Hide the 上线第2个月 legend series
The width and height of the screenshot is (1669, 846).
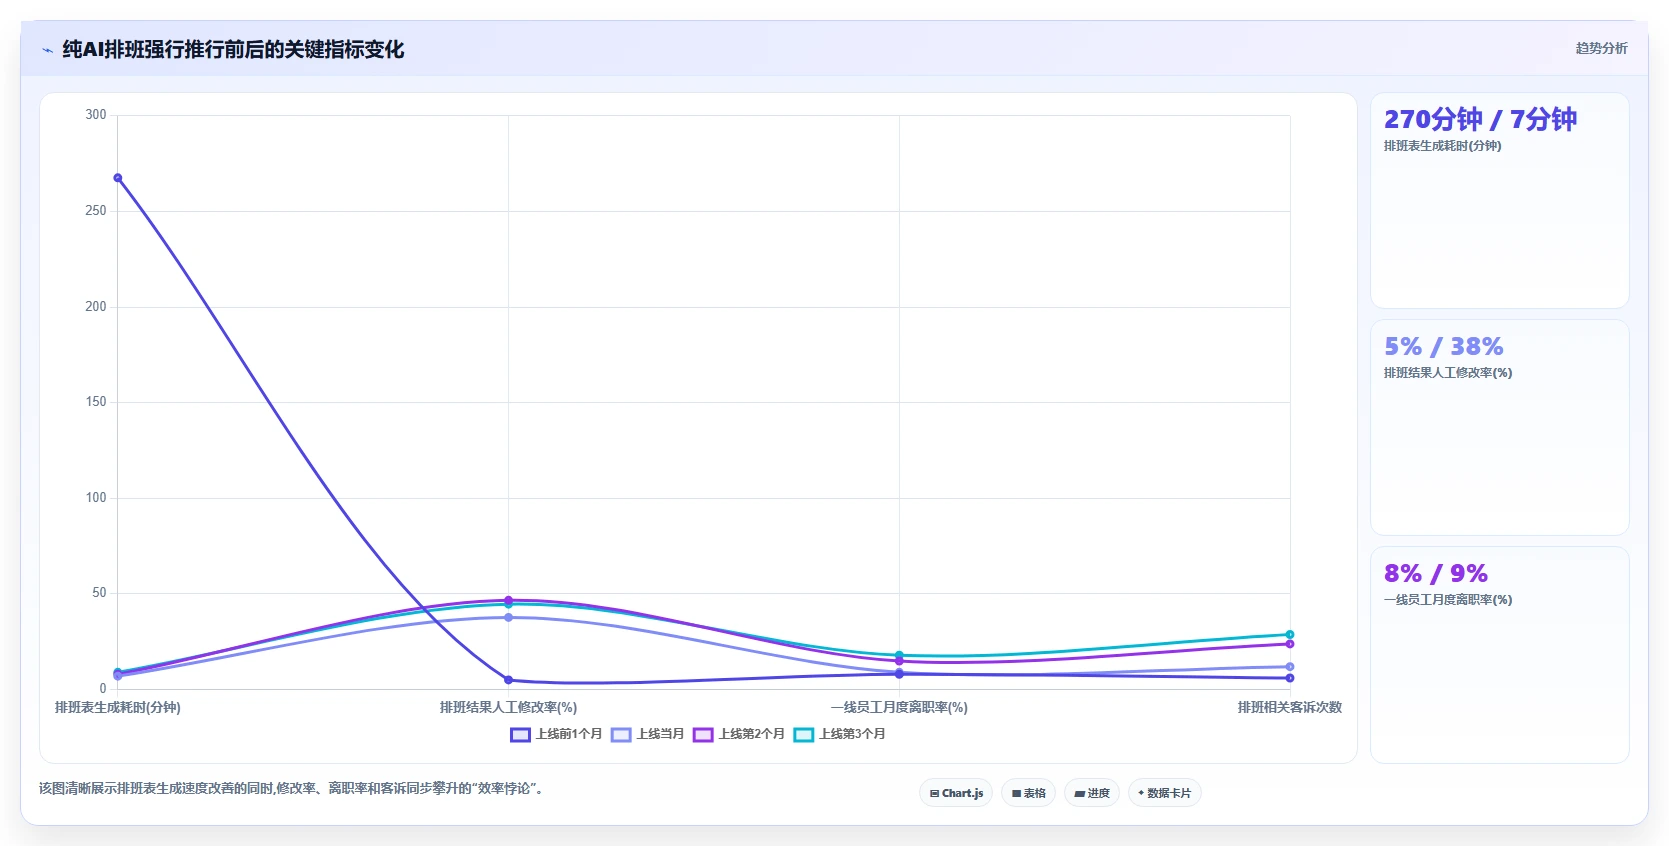pyautogui.click(x=739, y=734)
